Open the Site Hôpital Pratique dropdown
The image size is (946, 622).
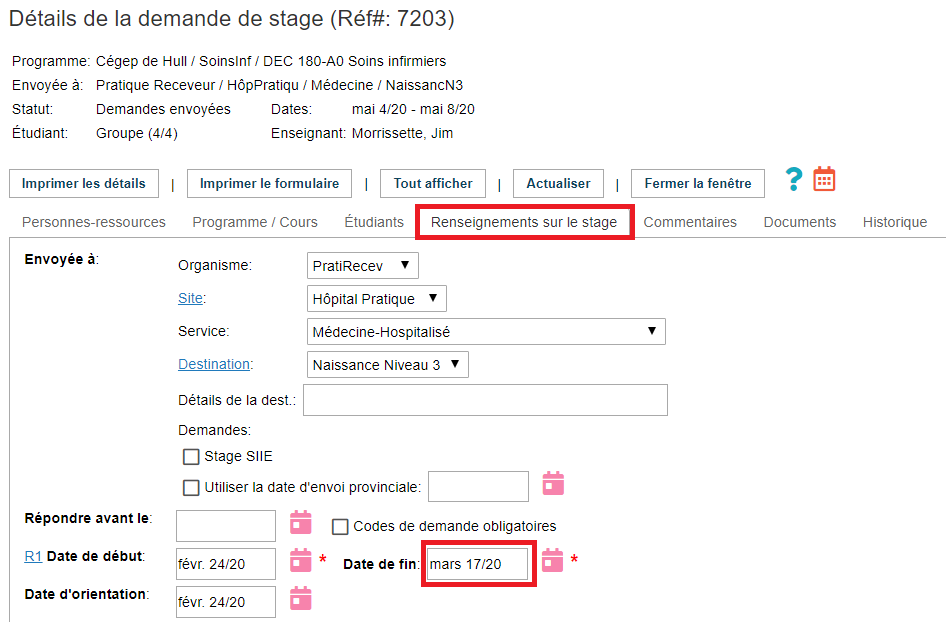coord(377,298)
